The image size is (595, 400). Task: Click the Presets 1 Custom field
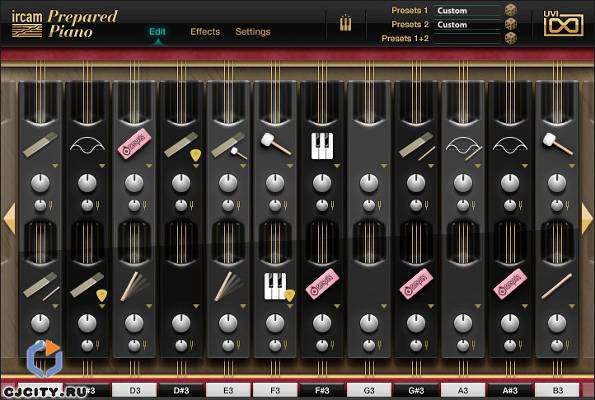(468, 11)
